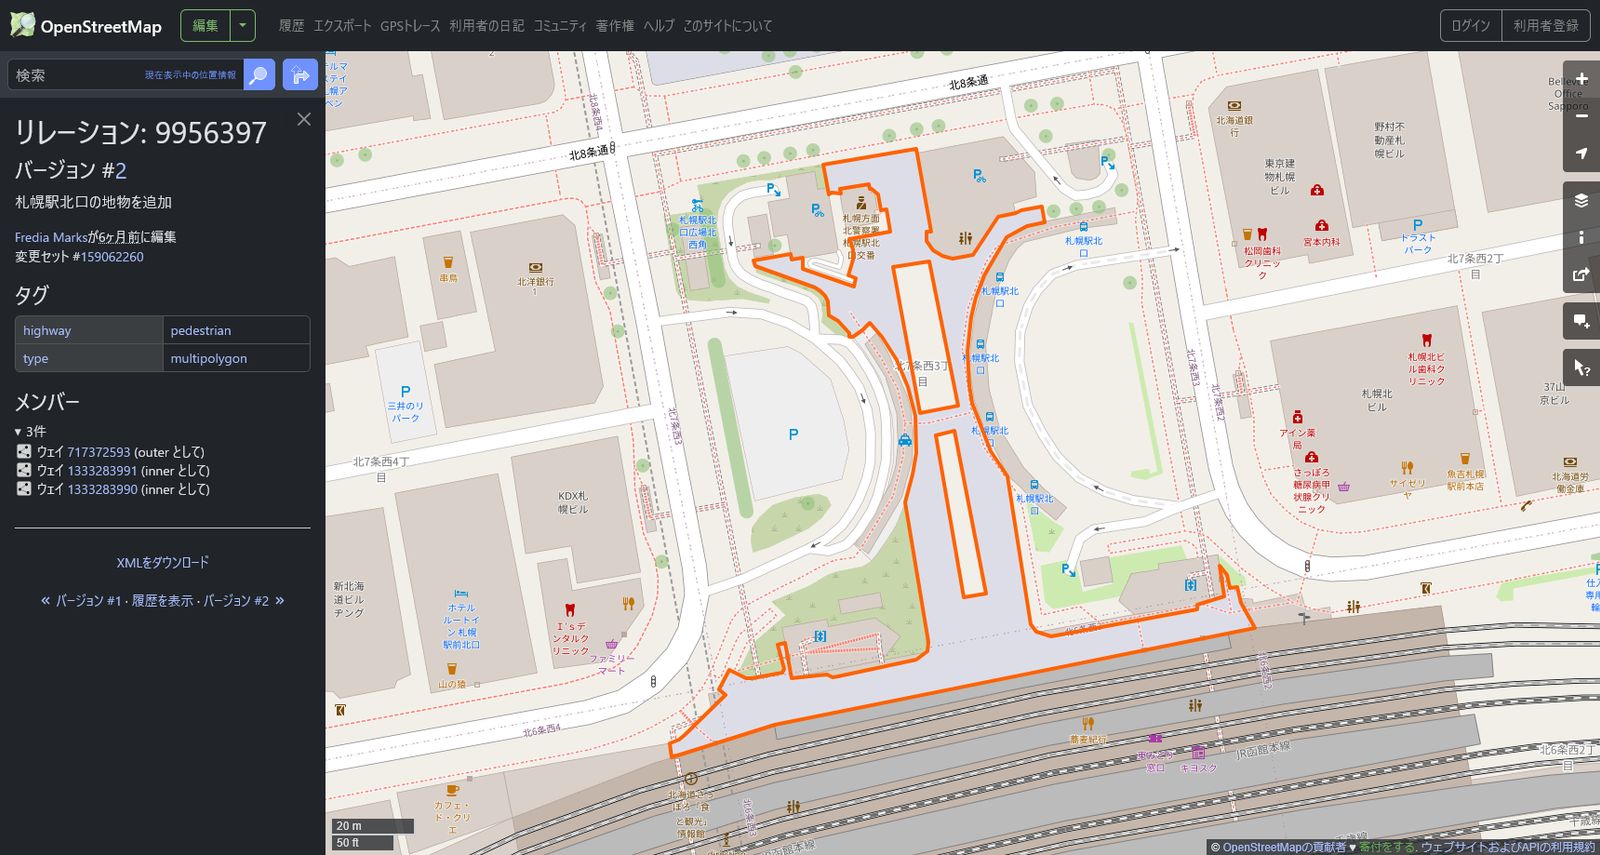
Task: Click the XMLをダウンロード link
Action: click(163, 563)
